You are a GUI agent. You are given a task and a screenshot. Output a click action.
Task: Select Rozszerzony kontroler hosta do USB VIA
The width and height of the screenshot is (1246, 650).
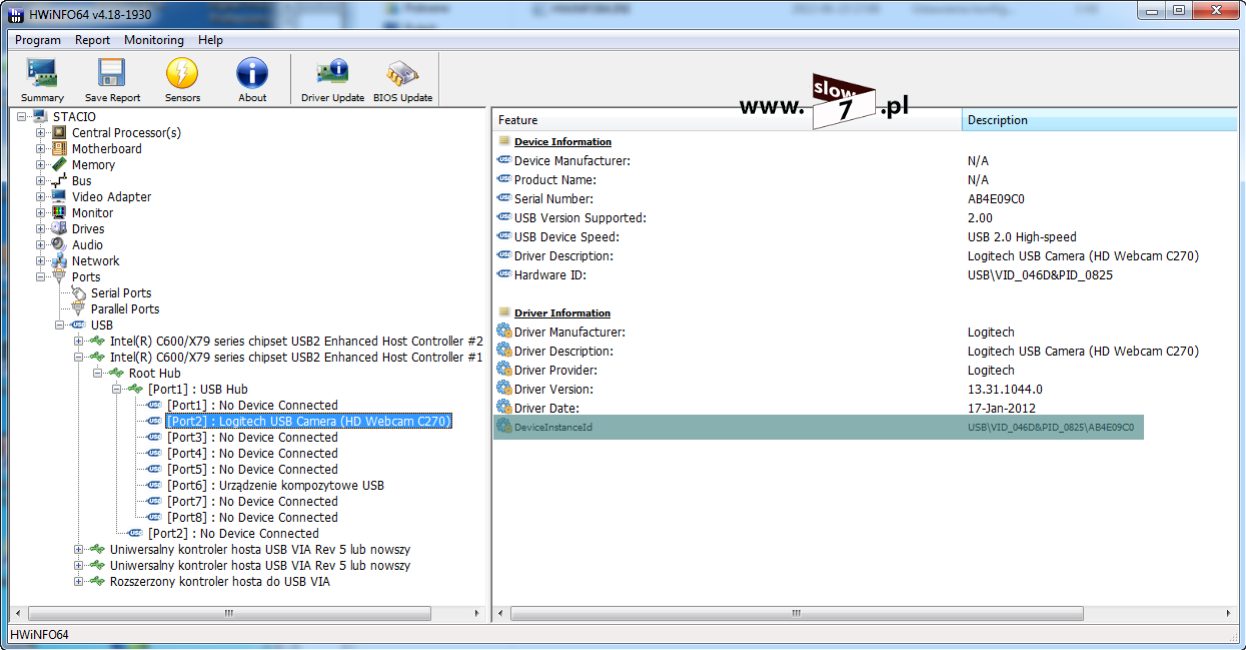(x=219, y=581)
